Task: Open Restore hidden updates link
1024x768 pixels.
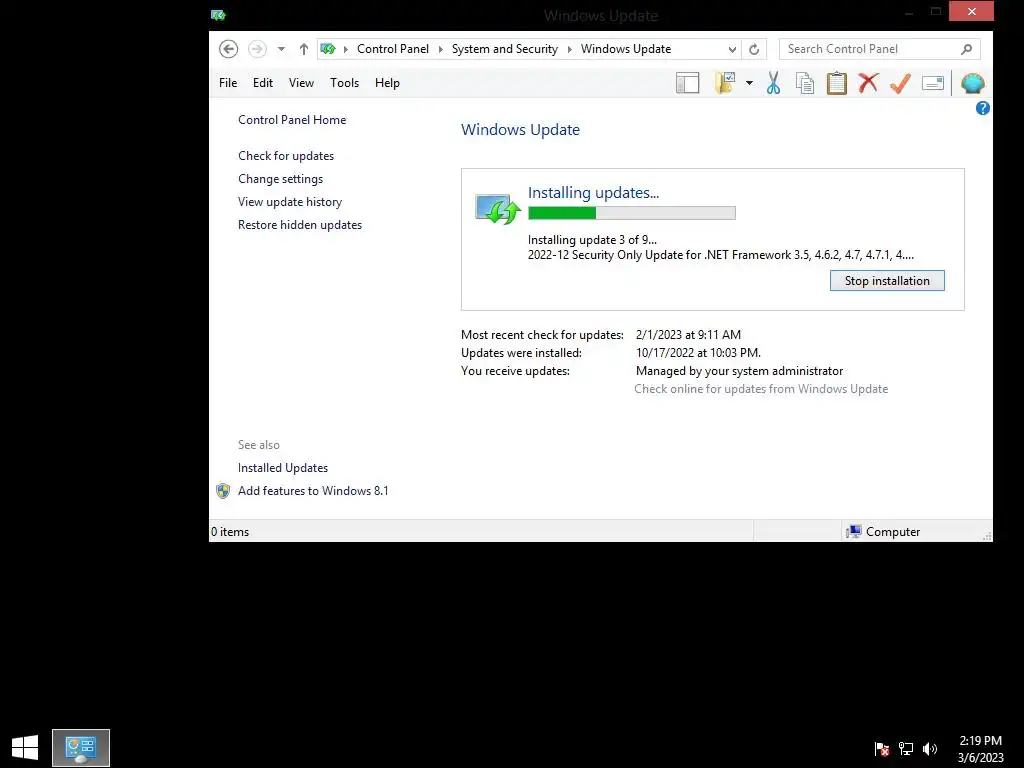Action: tap(300, 225)
